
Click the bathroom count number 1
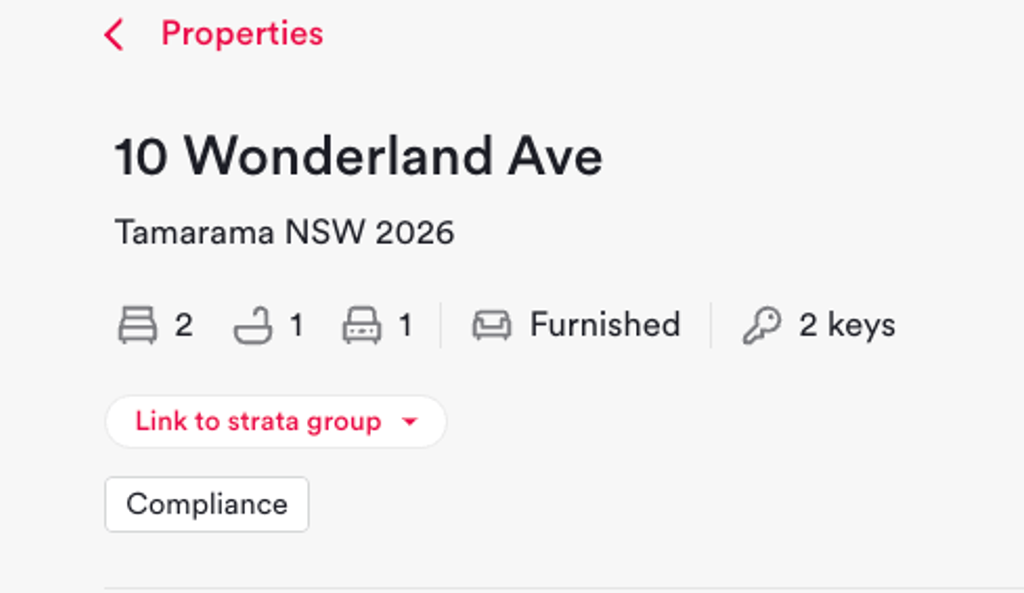coord(297,325)
